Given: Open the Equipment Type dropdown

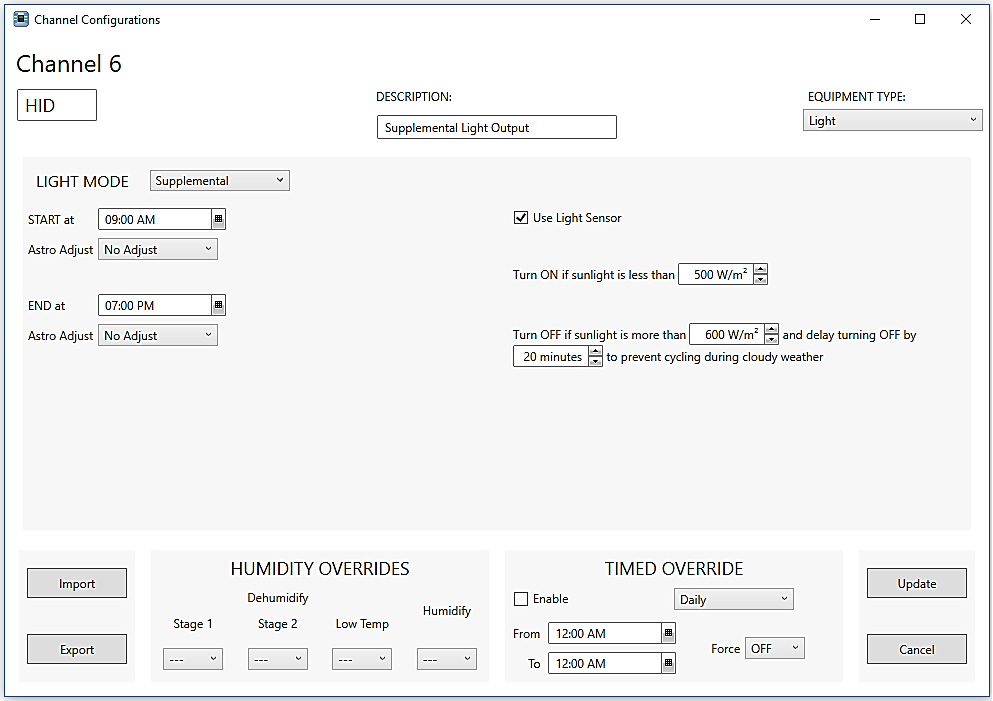Looking at the screenshot, I should pos(892,120).
